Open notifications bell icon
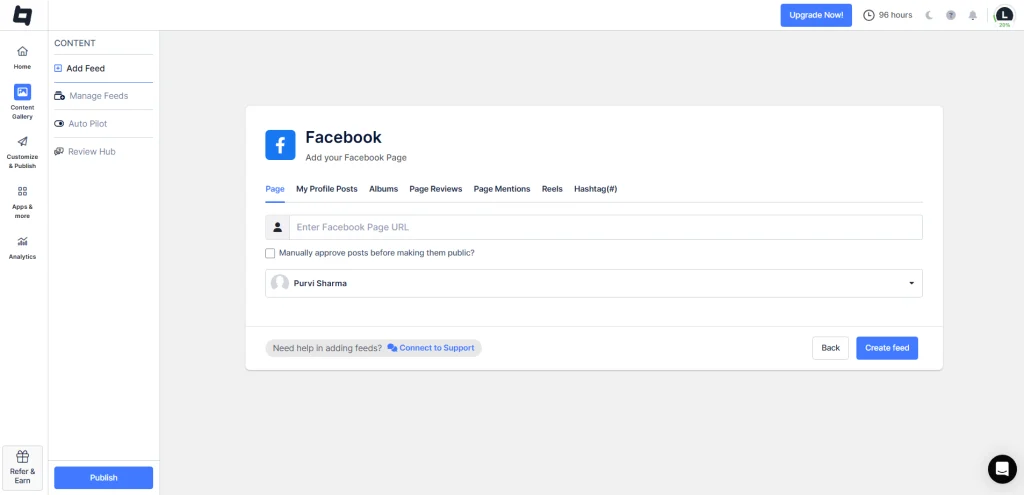This screenshot has width=1024, height=495. click(973, 15)
